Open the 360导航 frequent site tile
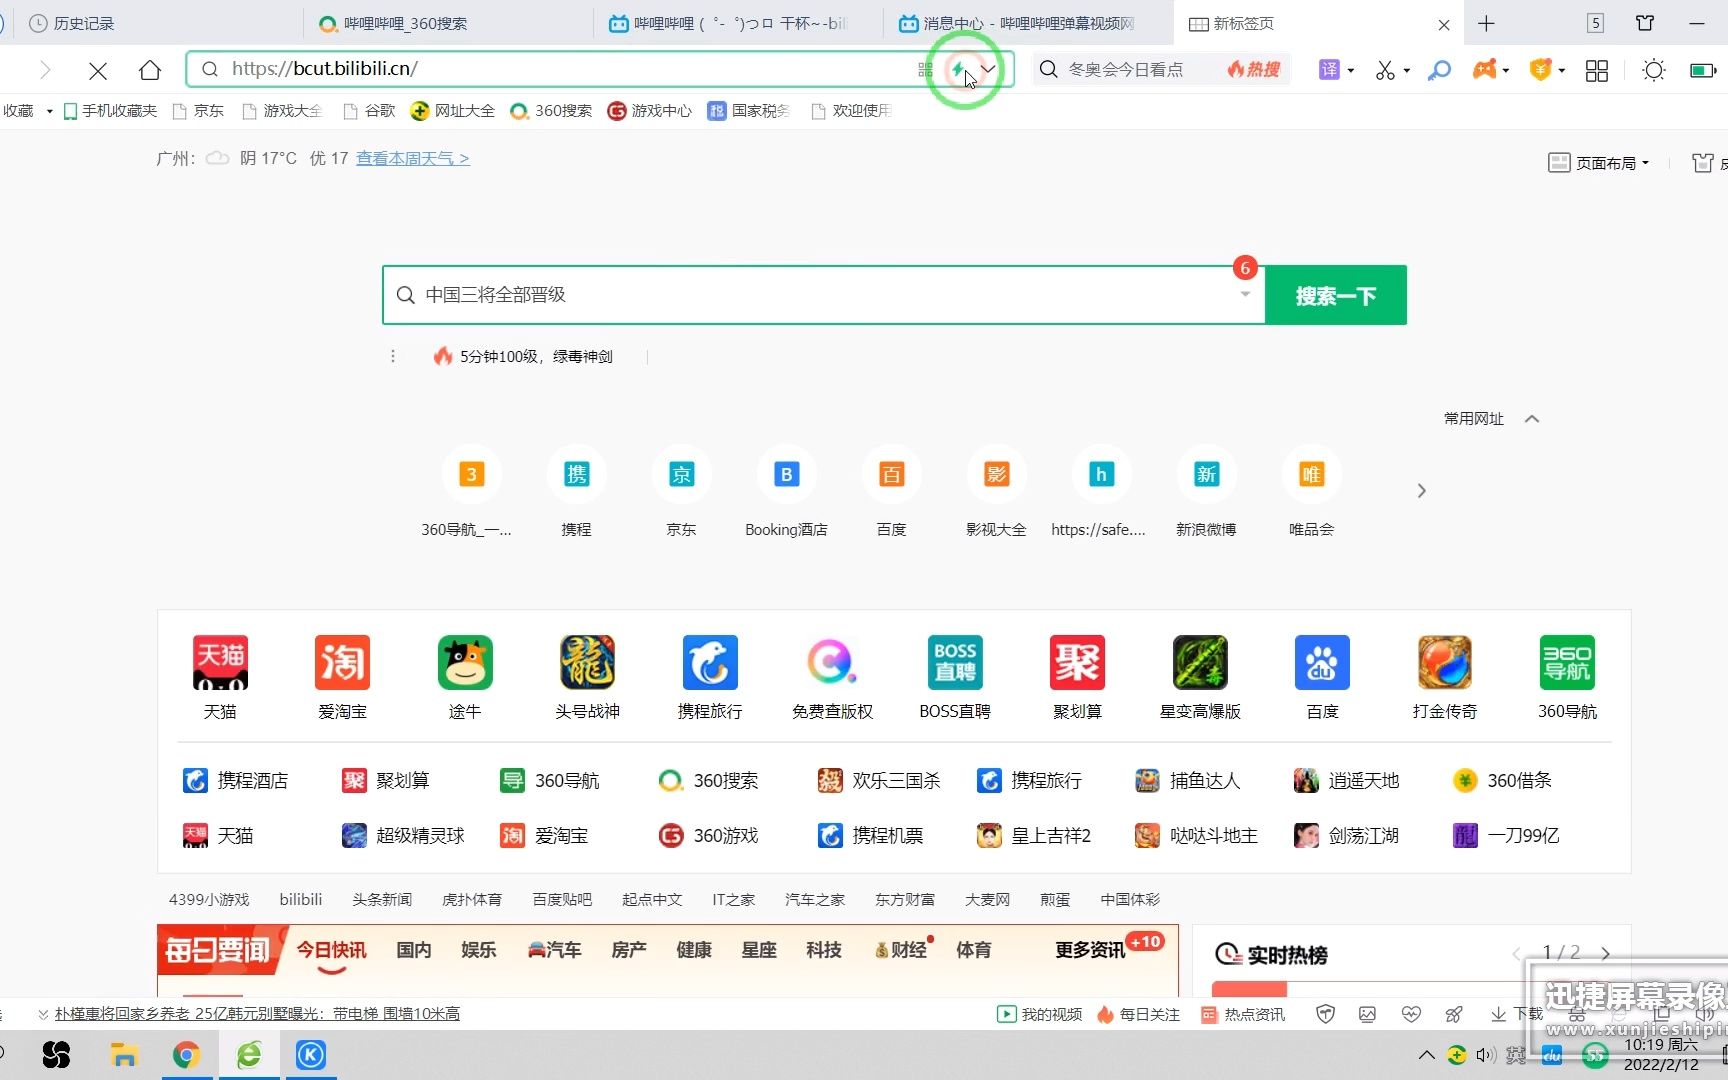This screenshot has height=1080, width=1728. click(471, 492)
